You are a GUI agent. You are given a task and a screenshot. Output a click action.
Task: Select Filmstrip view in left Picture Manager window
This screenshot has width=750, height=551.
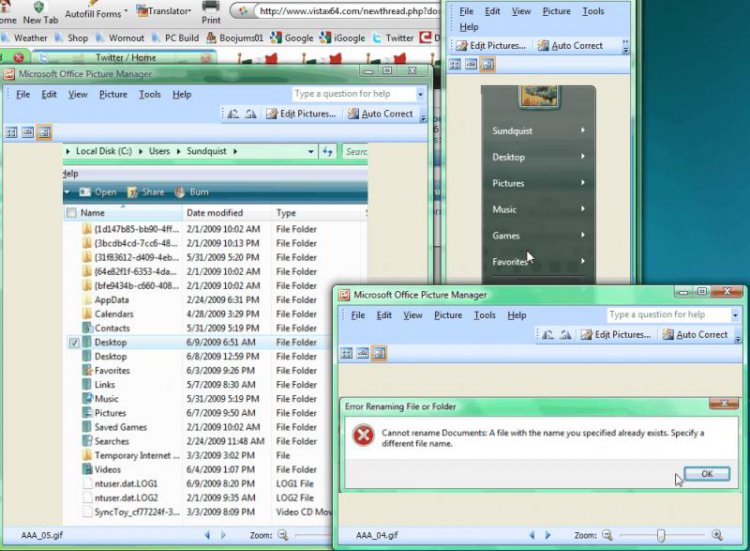(28, 132)
